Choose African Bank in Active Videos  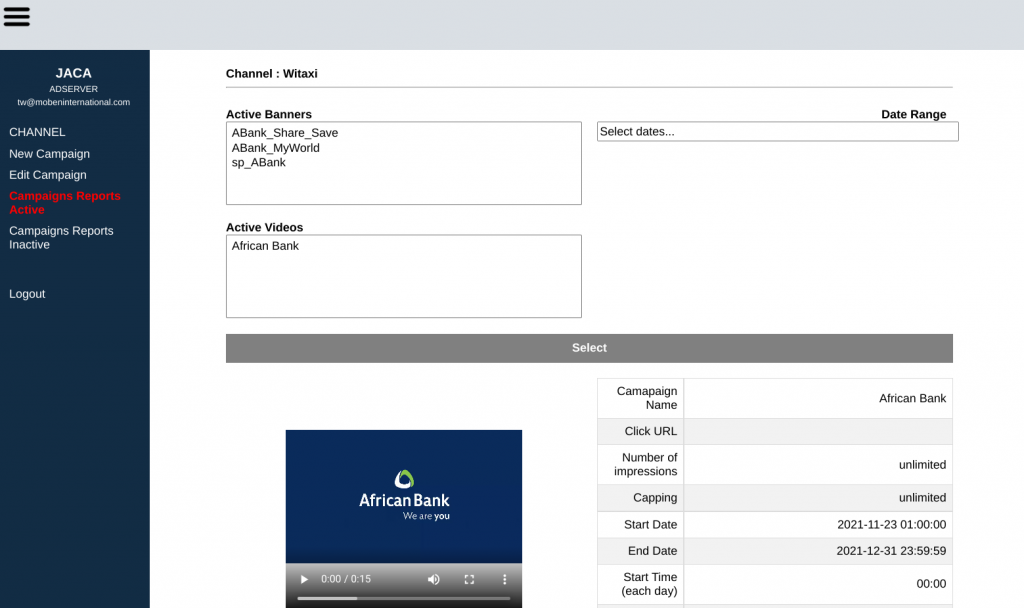[x=265, y=246]
